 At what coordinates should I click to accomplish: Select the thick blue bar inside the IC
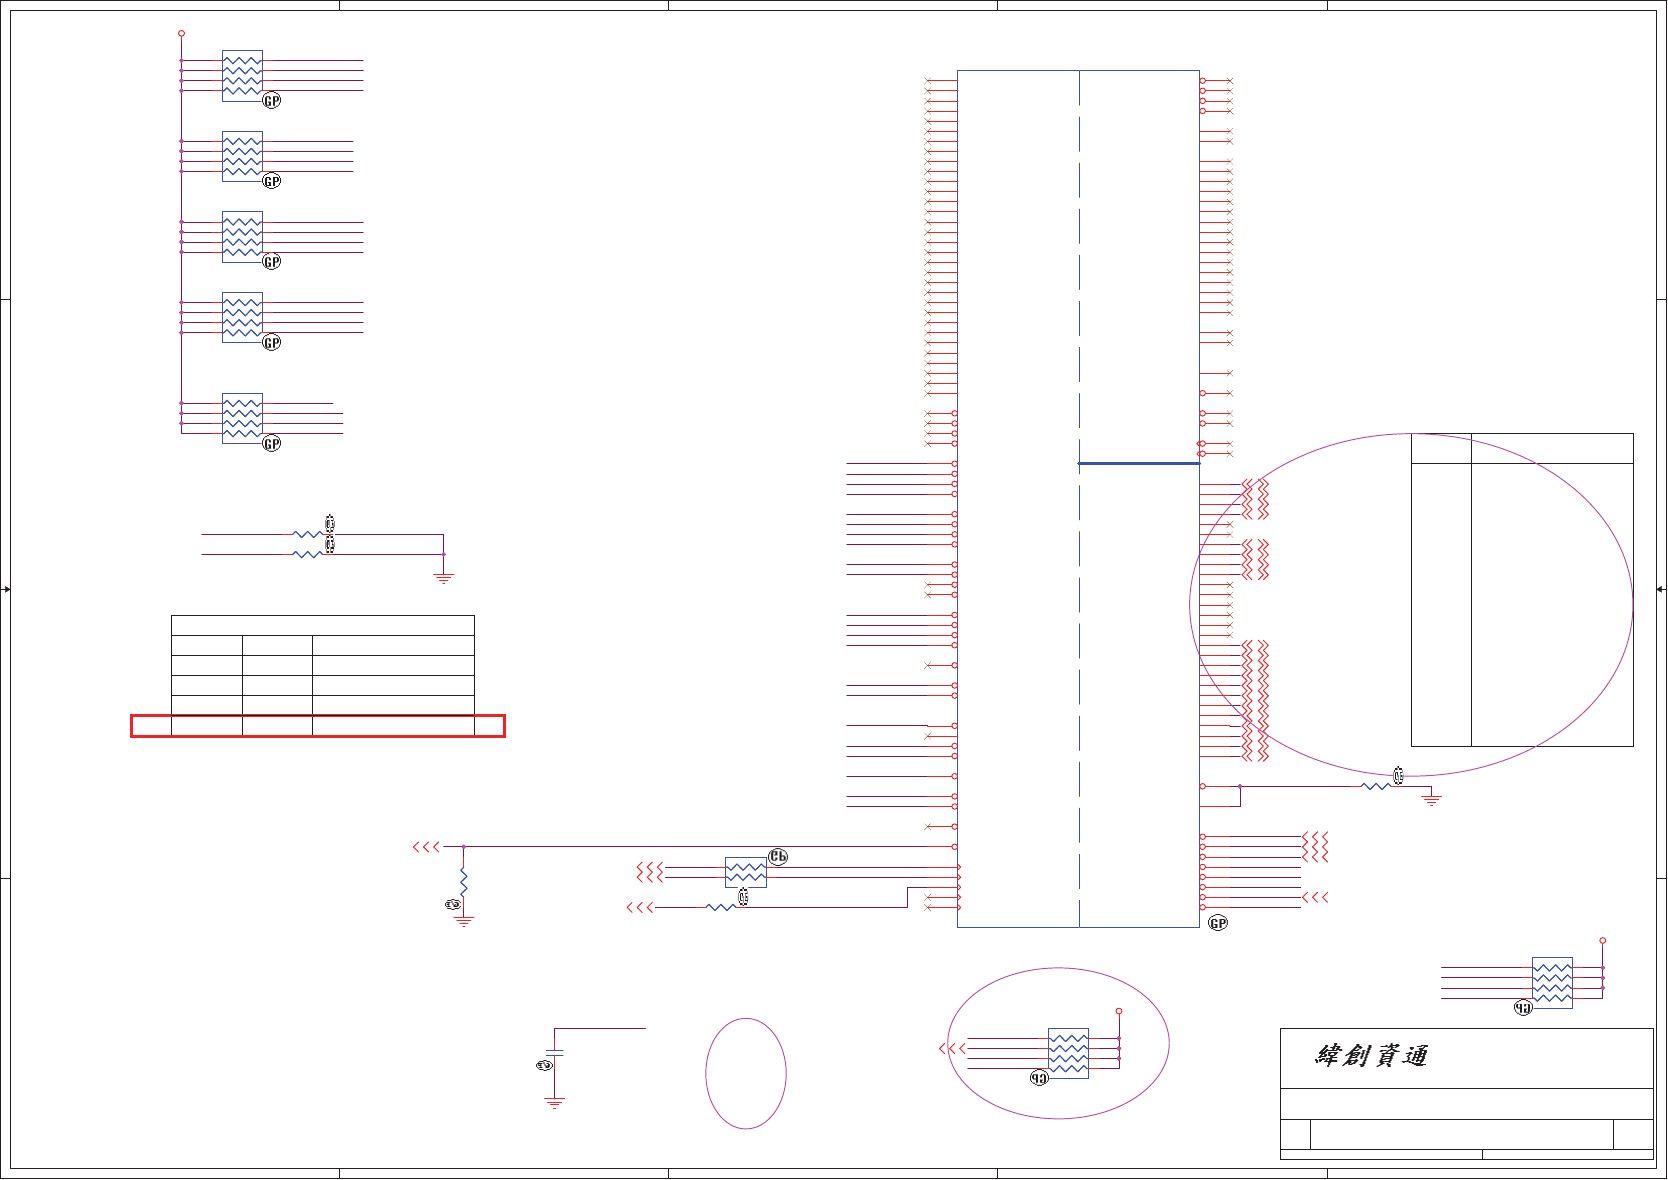(1139, 464)
